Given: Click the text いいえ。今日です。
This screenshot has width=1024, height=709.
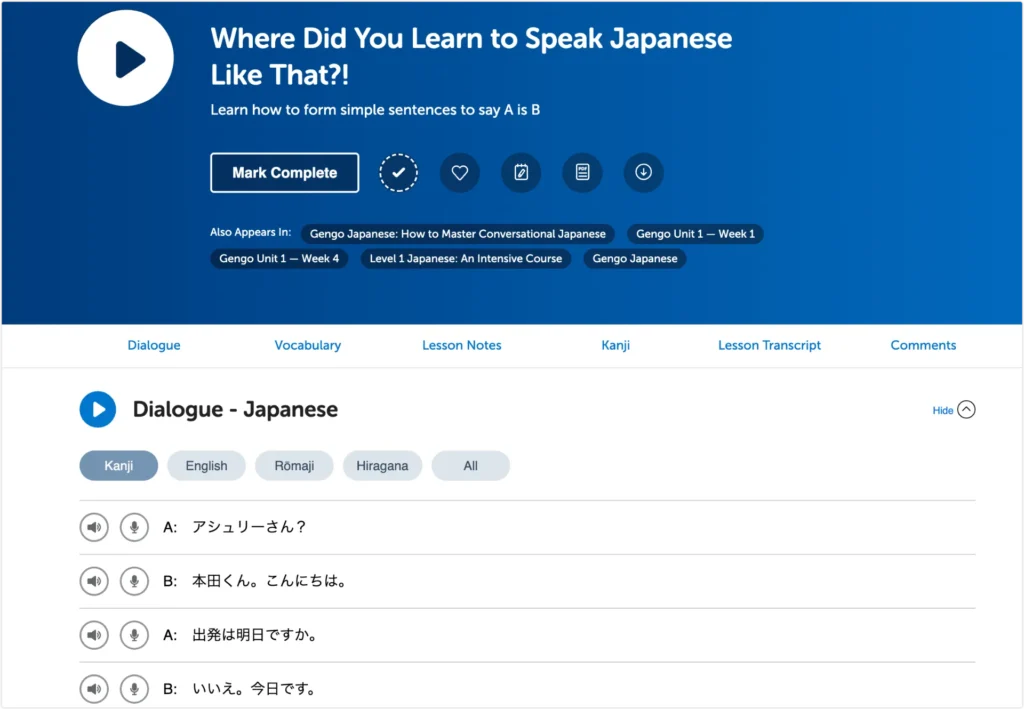Looking at the screenshot, I should coord(255,689).
